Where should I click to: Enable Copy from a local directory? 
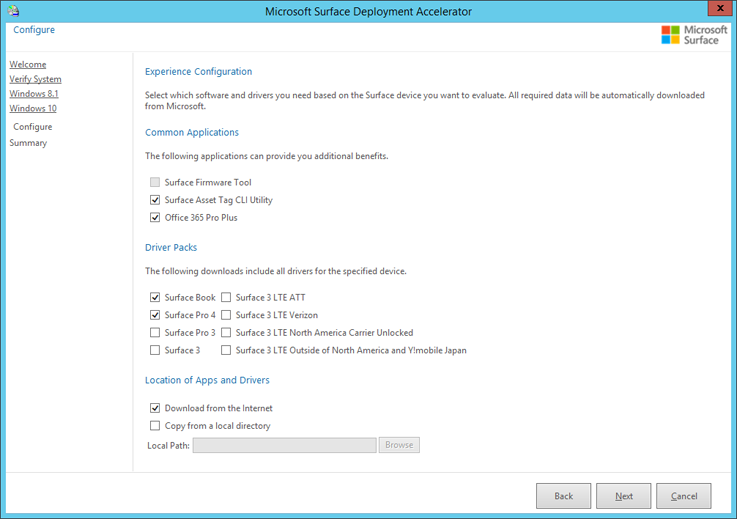coord(155,425)
